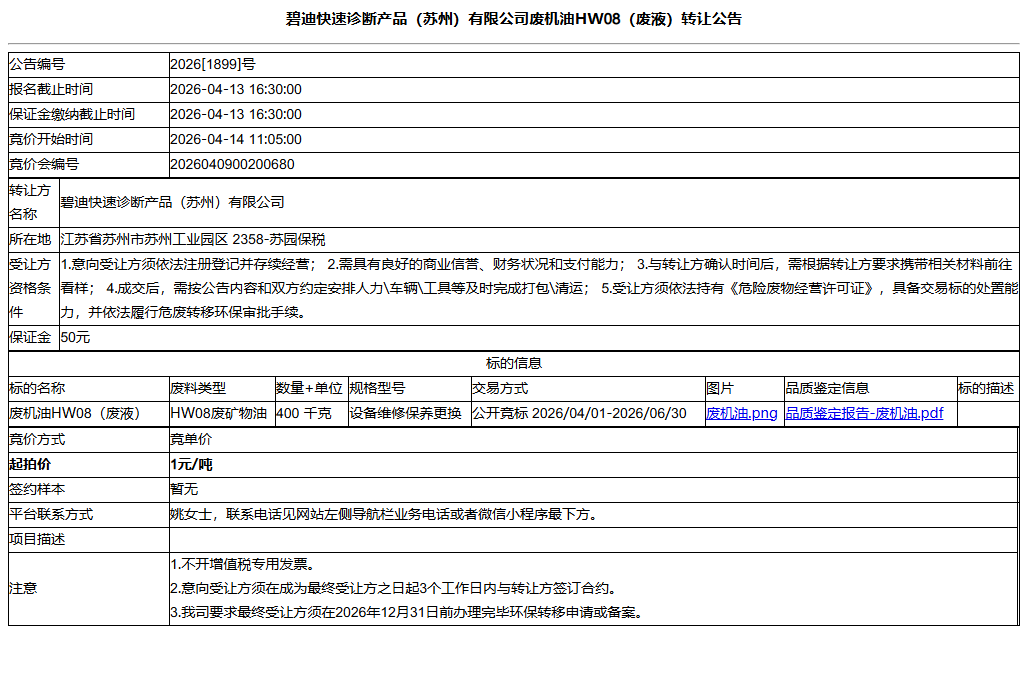
Task: Select the 保证金 value 50元
Action: point(75,338)
